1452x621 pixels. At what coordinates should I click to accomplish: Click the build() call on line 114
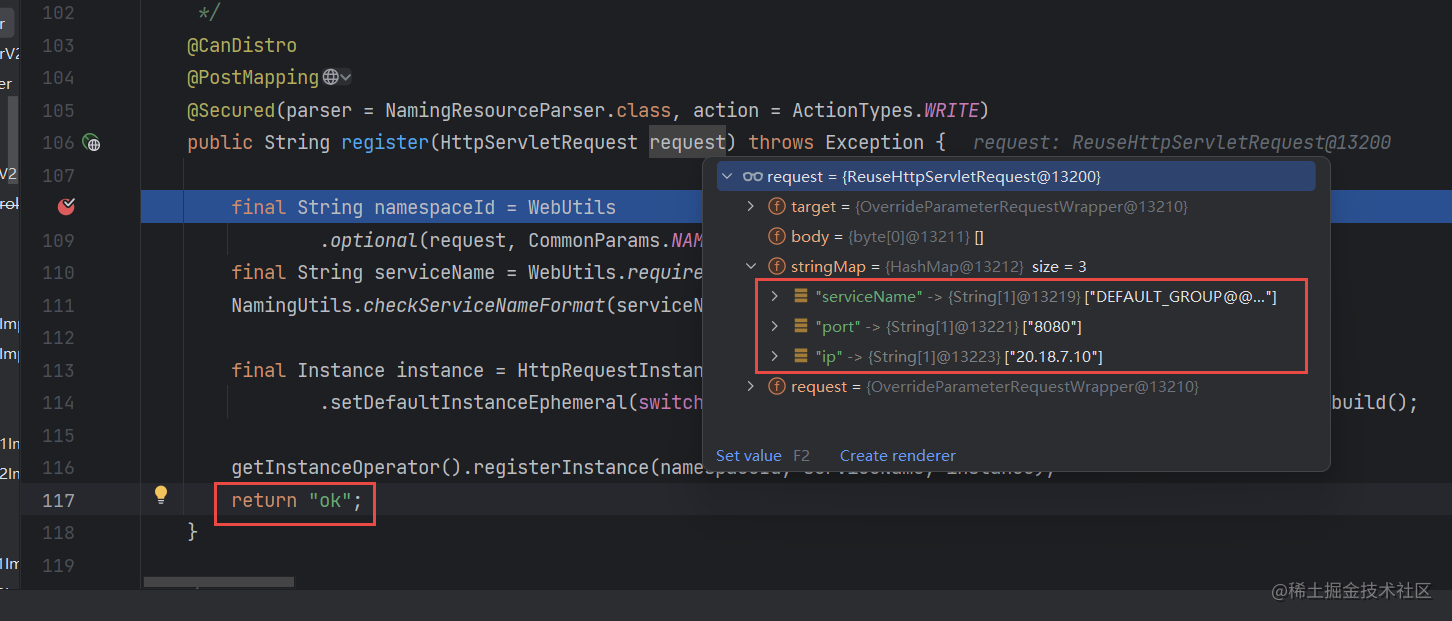pos(1374,403)
